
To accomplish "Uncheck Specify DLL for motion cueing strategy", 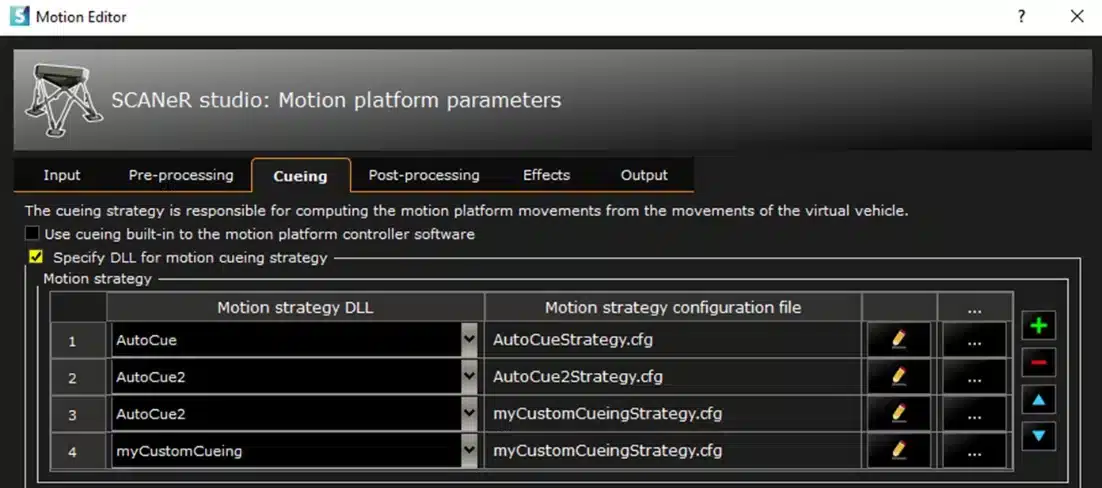I will tap(36, 258).
